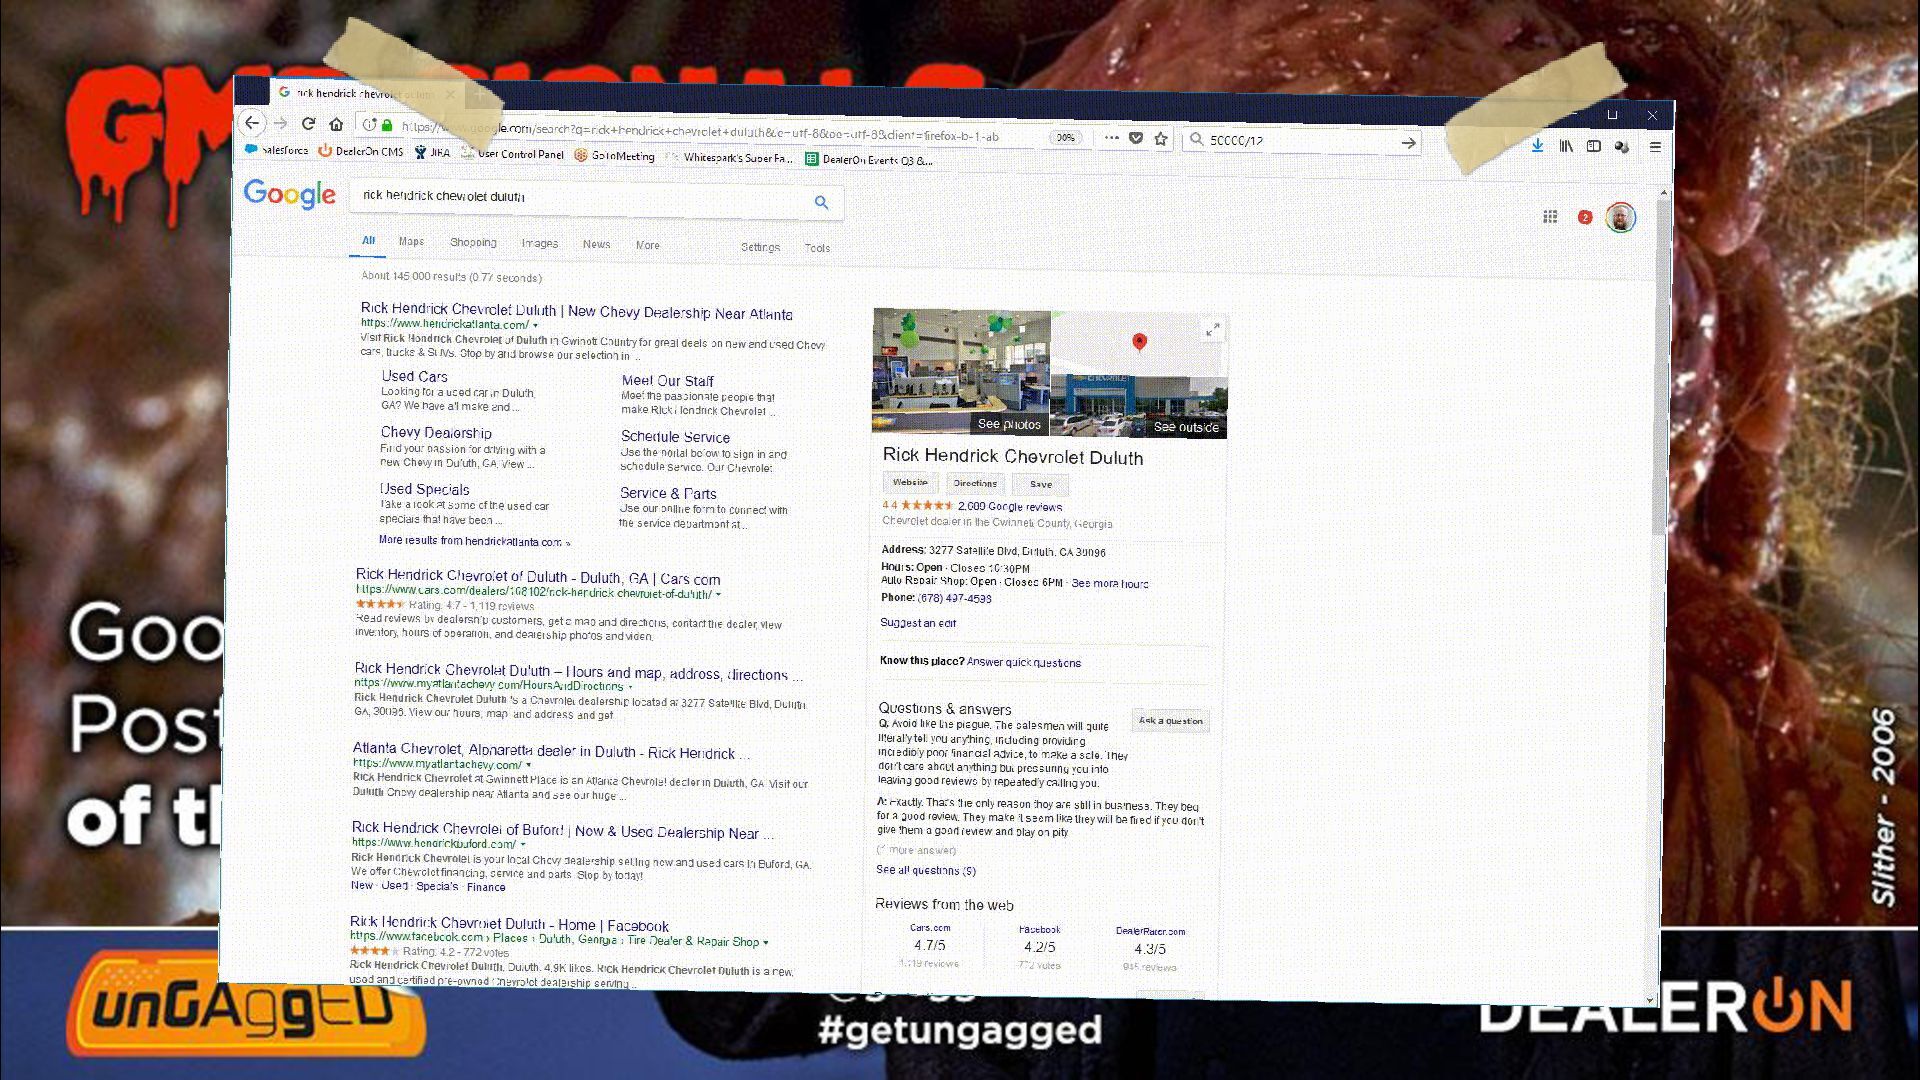1920x1080 pixels.
Task: Switch to the Shopping search tab
Action: [x=473, y=242]
